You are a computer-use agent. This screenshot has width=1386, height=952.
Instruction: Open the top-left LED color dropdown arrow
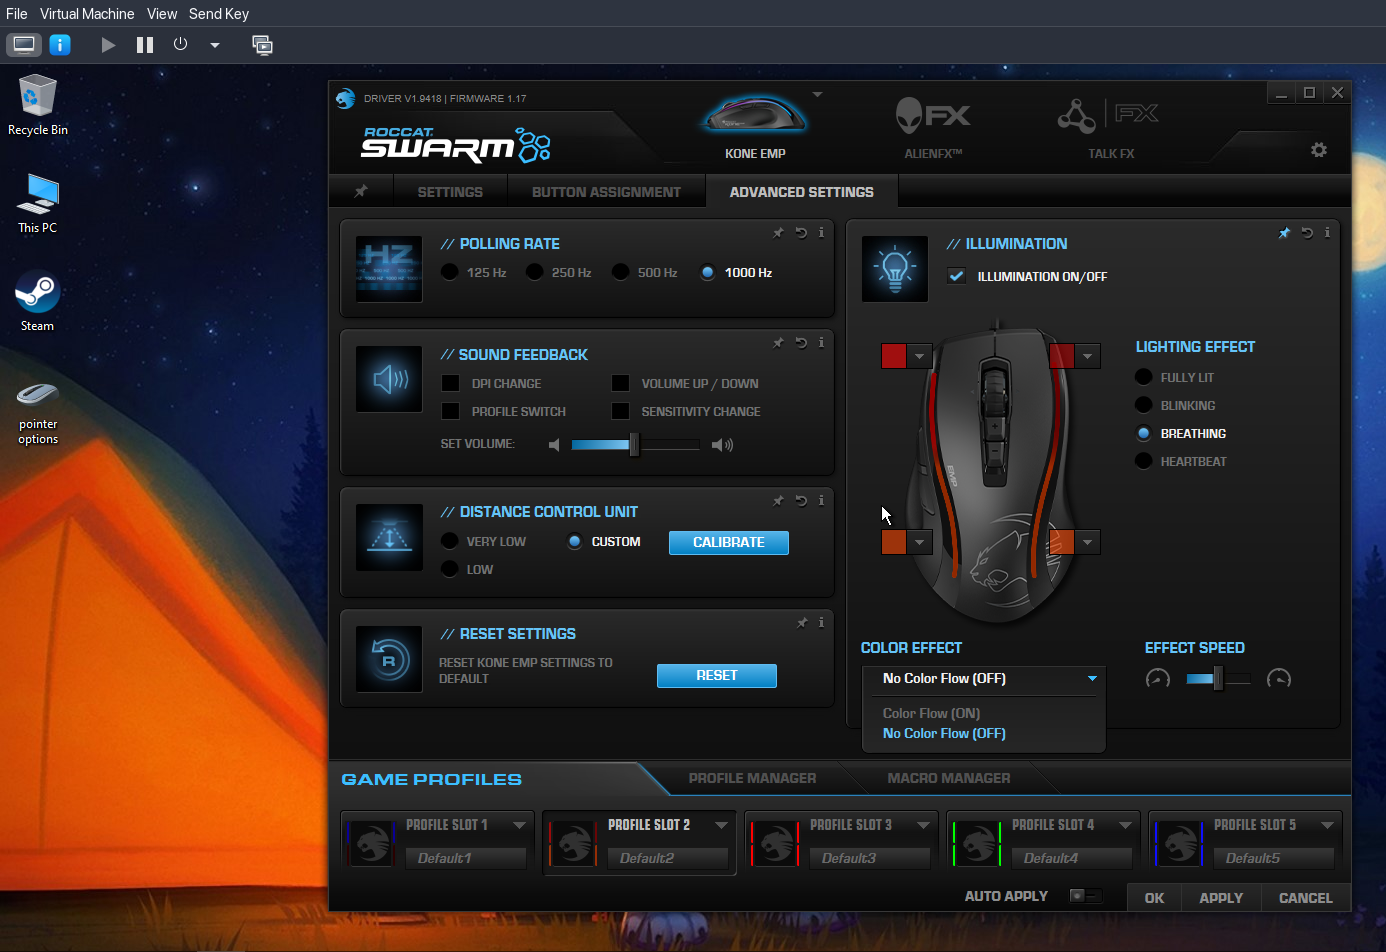[919, 355]
